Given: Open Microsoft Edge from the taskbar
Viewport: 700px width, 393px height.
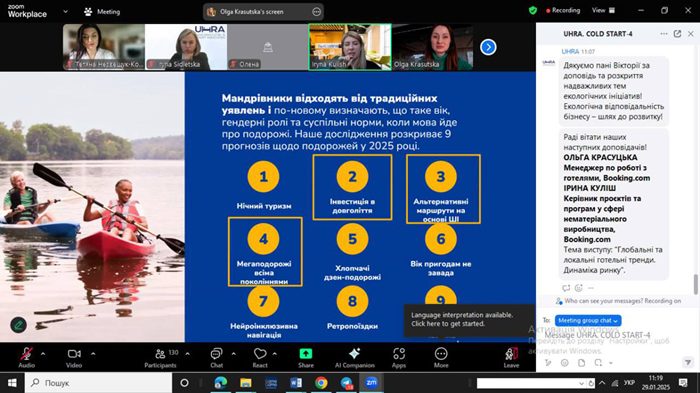Looking at the screenshot, I should coord(221,383).
